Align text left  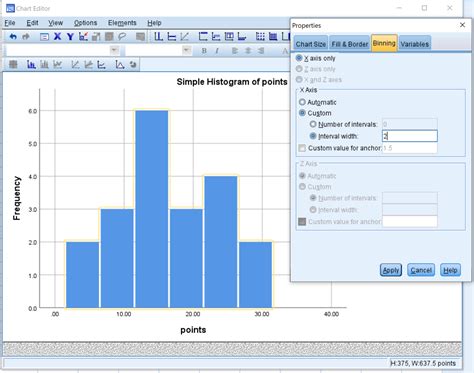[x=235, y=51]
